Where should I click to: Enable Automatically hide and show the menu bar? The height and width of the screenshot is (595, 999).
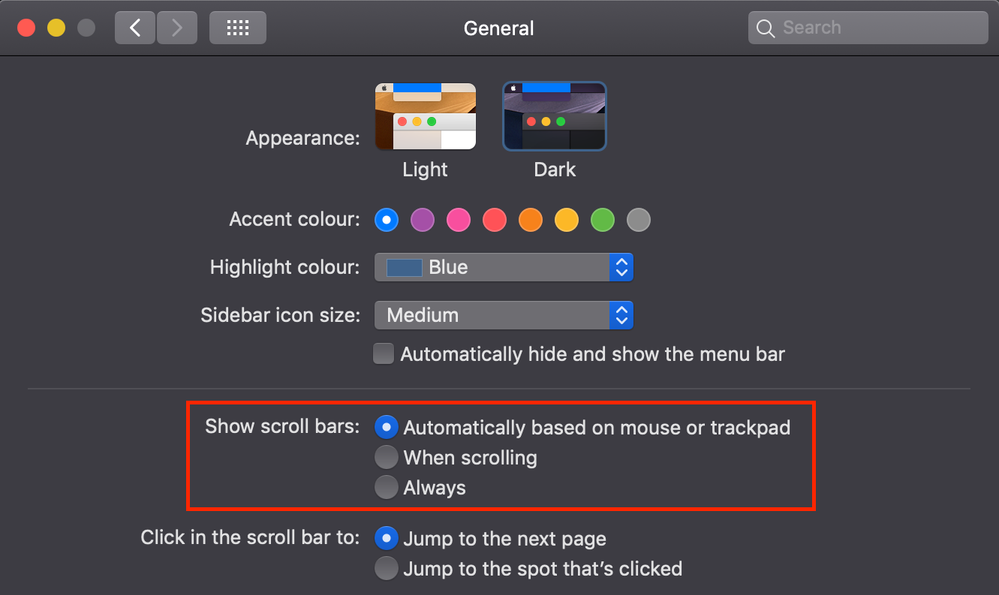[383, 353]
